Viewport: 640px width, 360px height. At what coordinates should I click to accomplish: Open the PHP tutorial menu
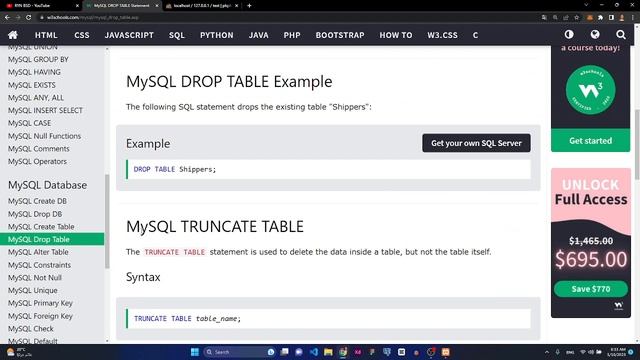pos(292,35)
